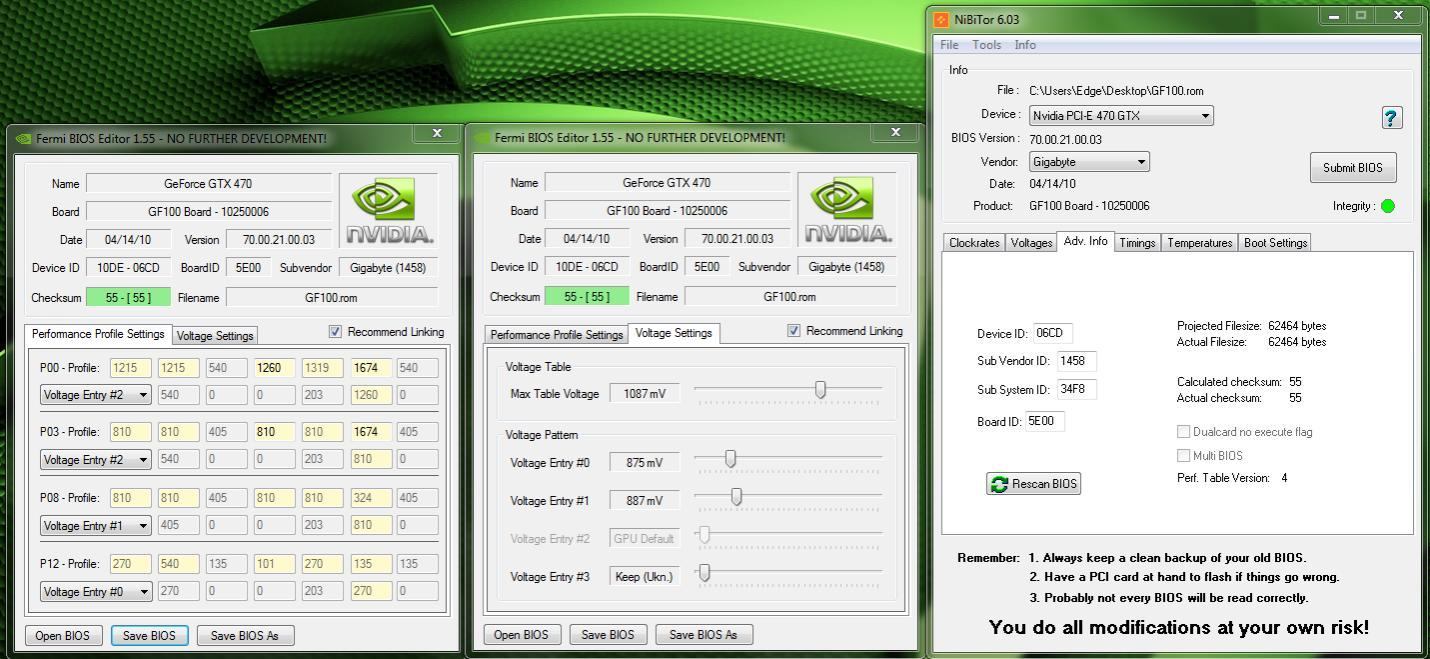Click the green Integrity indicator light

[x=1388, y=206]
